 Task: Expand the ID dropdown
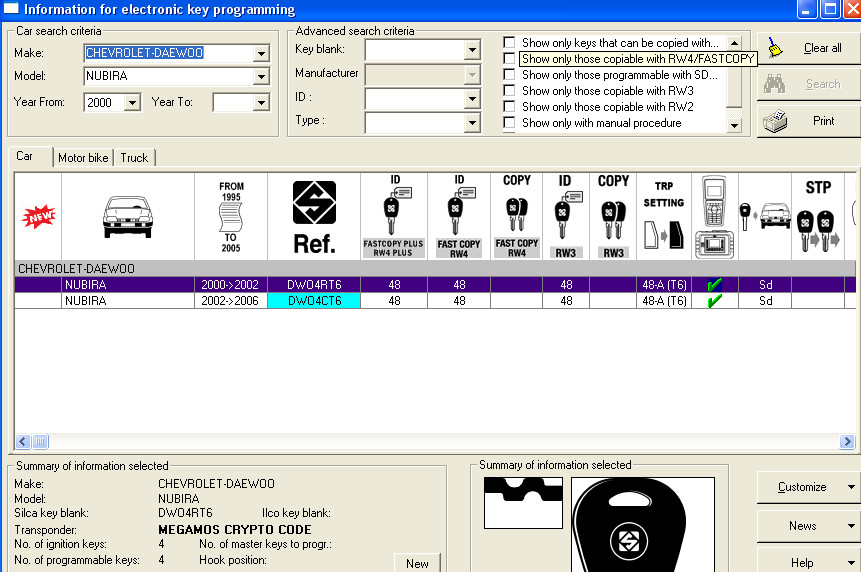point(472,99)
